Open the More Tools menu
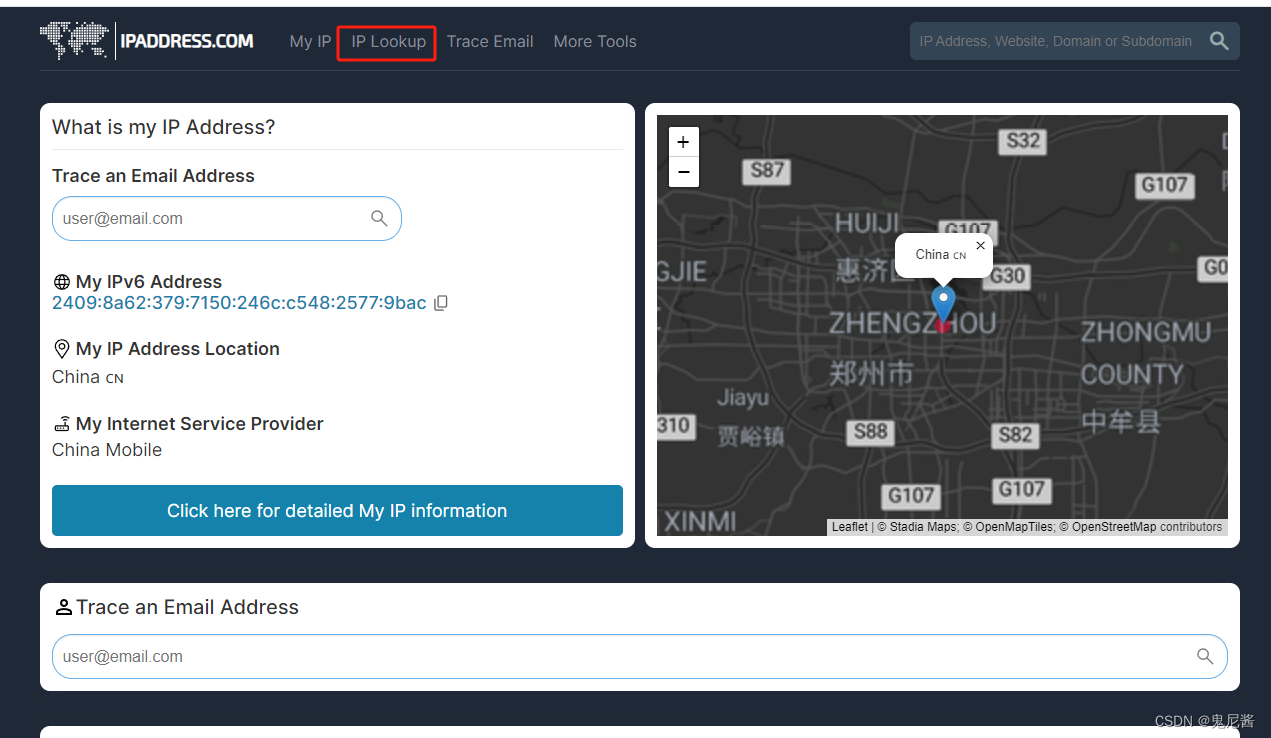This screenshot has width=1271, height=738. (595, 42)
